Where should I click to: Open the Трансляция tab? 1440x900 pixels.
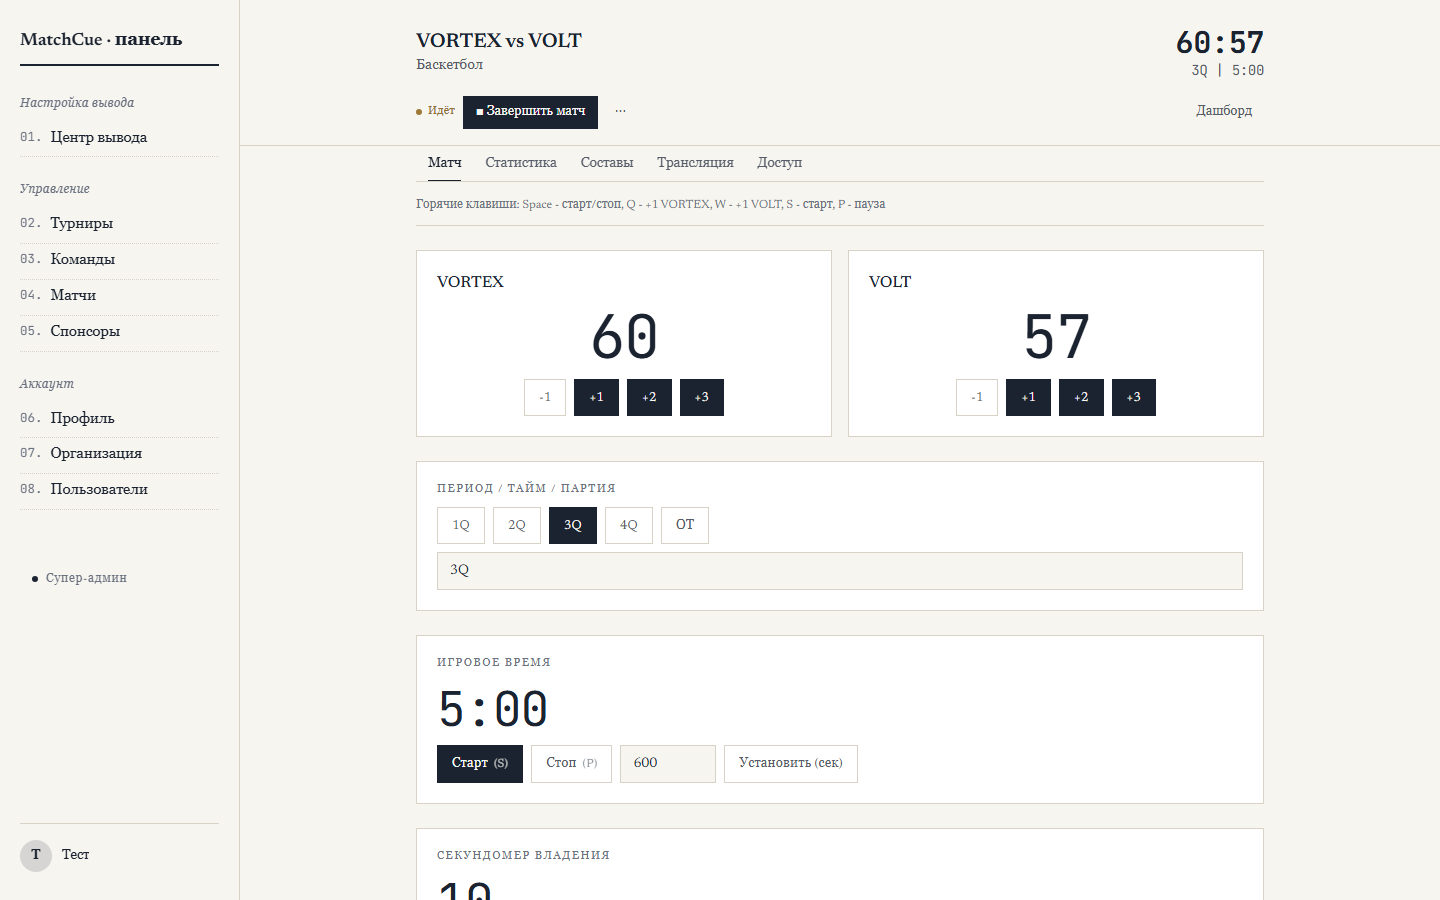click(x=695, y=163)
